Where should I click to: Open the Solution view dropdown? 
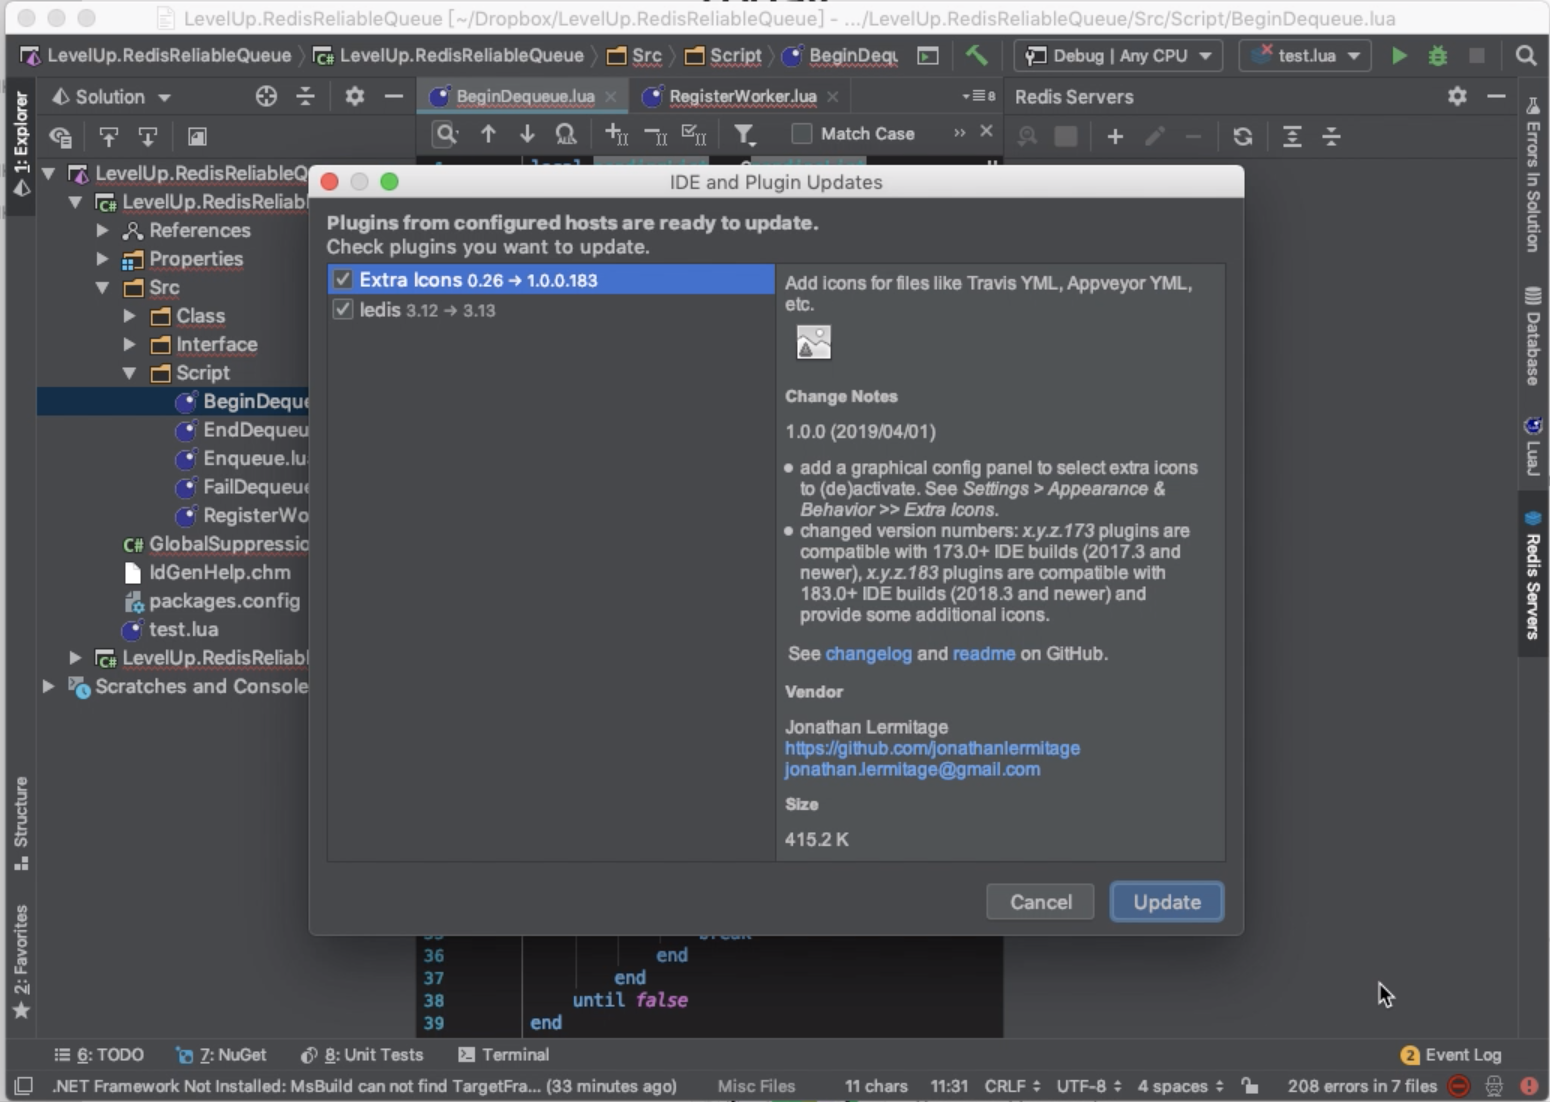[x=111, y=97]
